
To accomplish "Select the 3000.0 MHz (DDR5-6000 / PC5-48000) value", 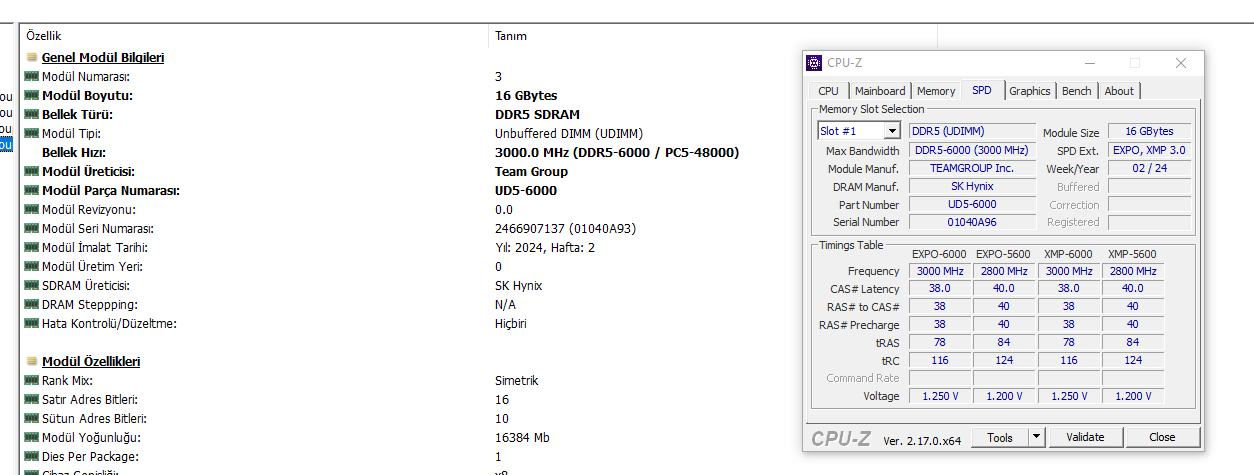I will pyautogui.click(x=617, y=152).
